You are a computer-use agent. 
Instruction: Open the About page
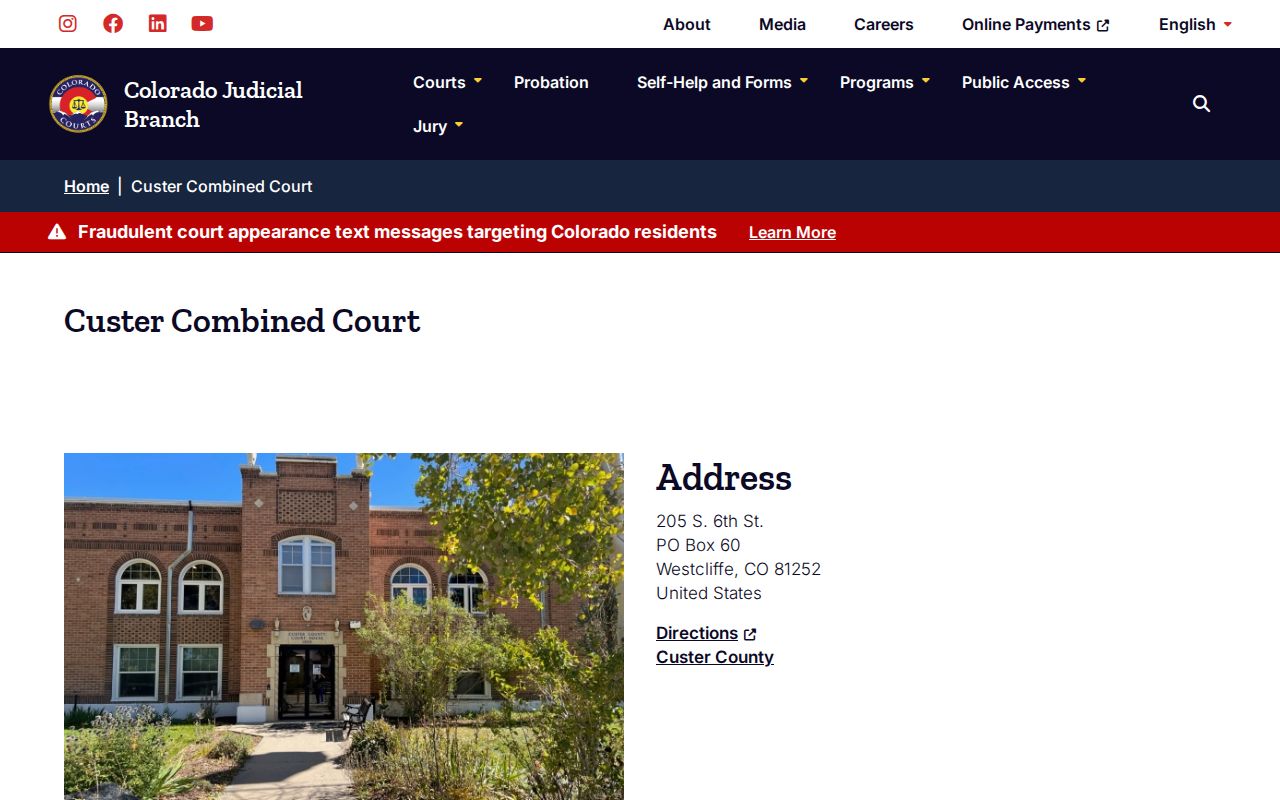(x=687, y=24)
